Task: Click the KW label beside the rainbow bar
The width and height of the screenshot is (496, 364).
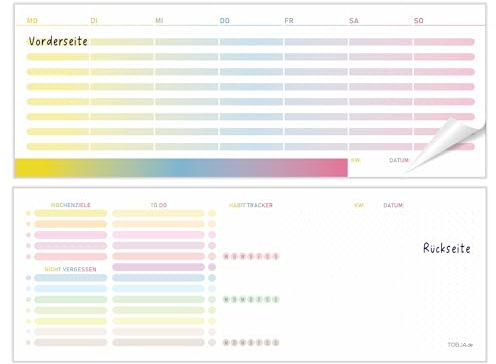Action: pos(356,160)
